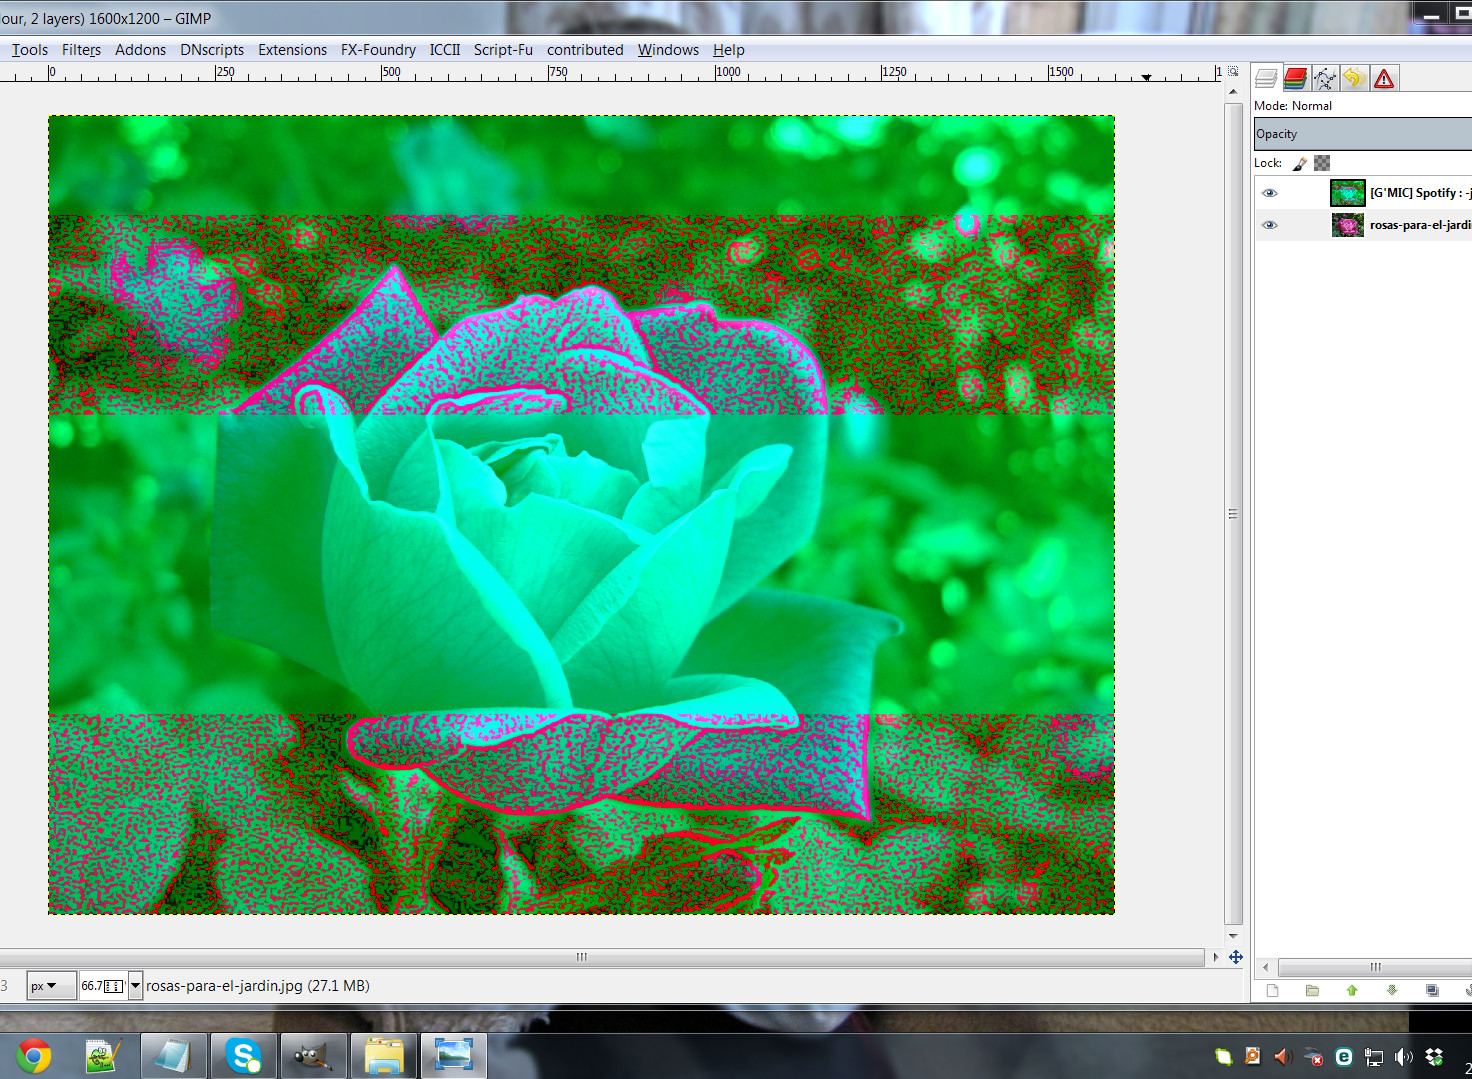Open the Error Console warning tab
Image resolution: width=1472 pixels, height=1079 pixels.
1384,78
